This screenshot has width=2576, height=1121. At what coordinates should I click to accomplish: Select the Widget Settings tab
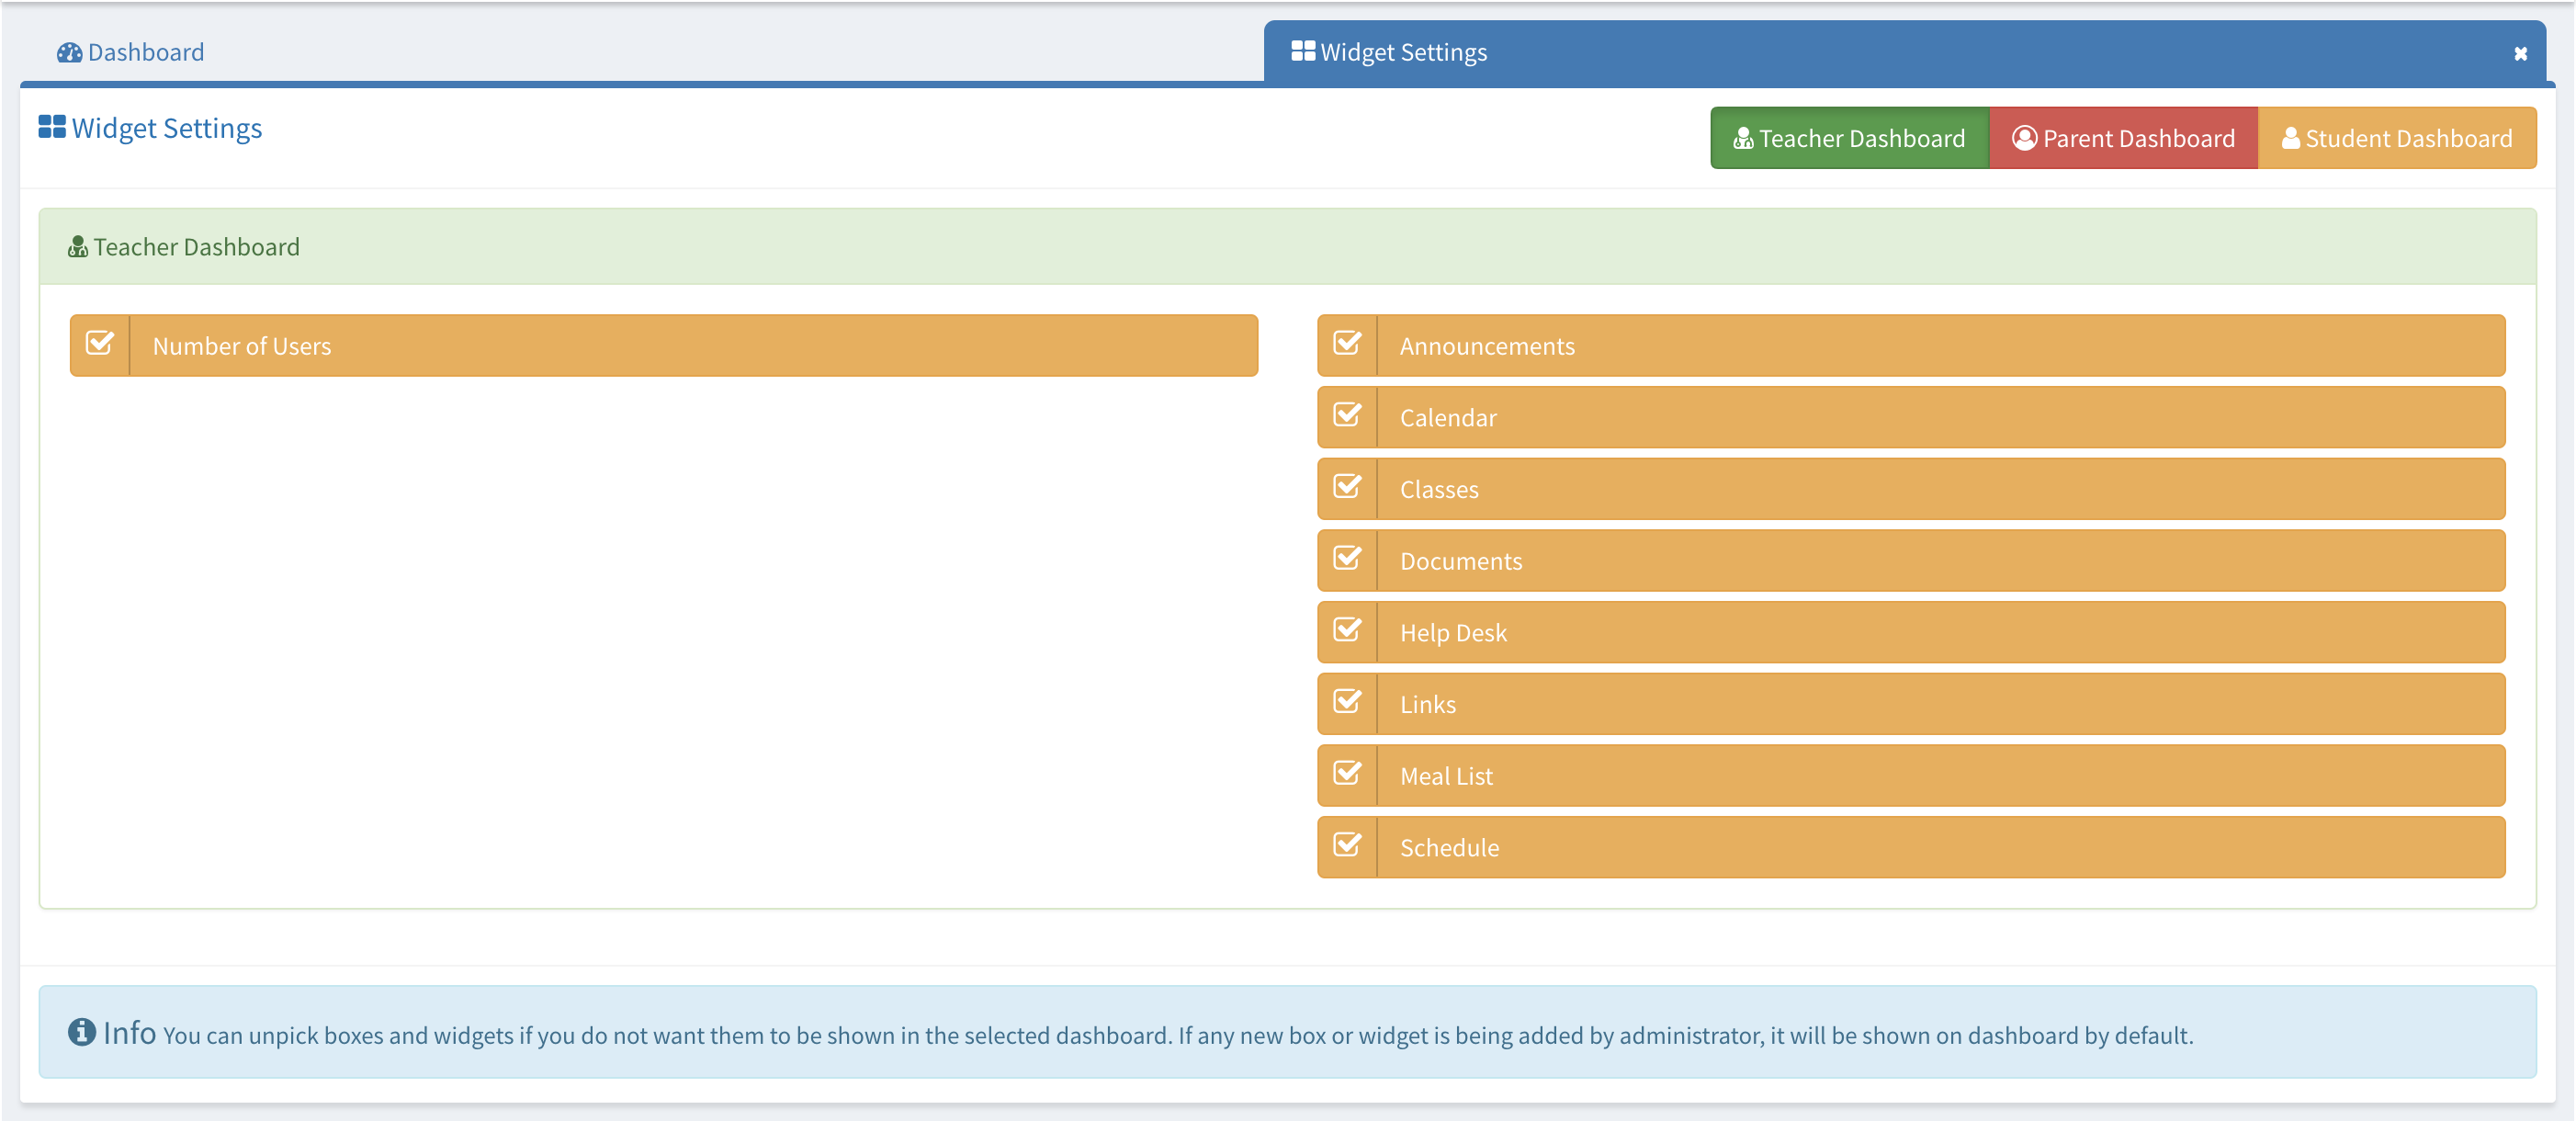click(1403, 52)
